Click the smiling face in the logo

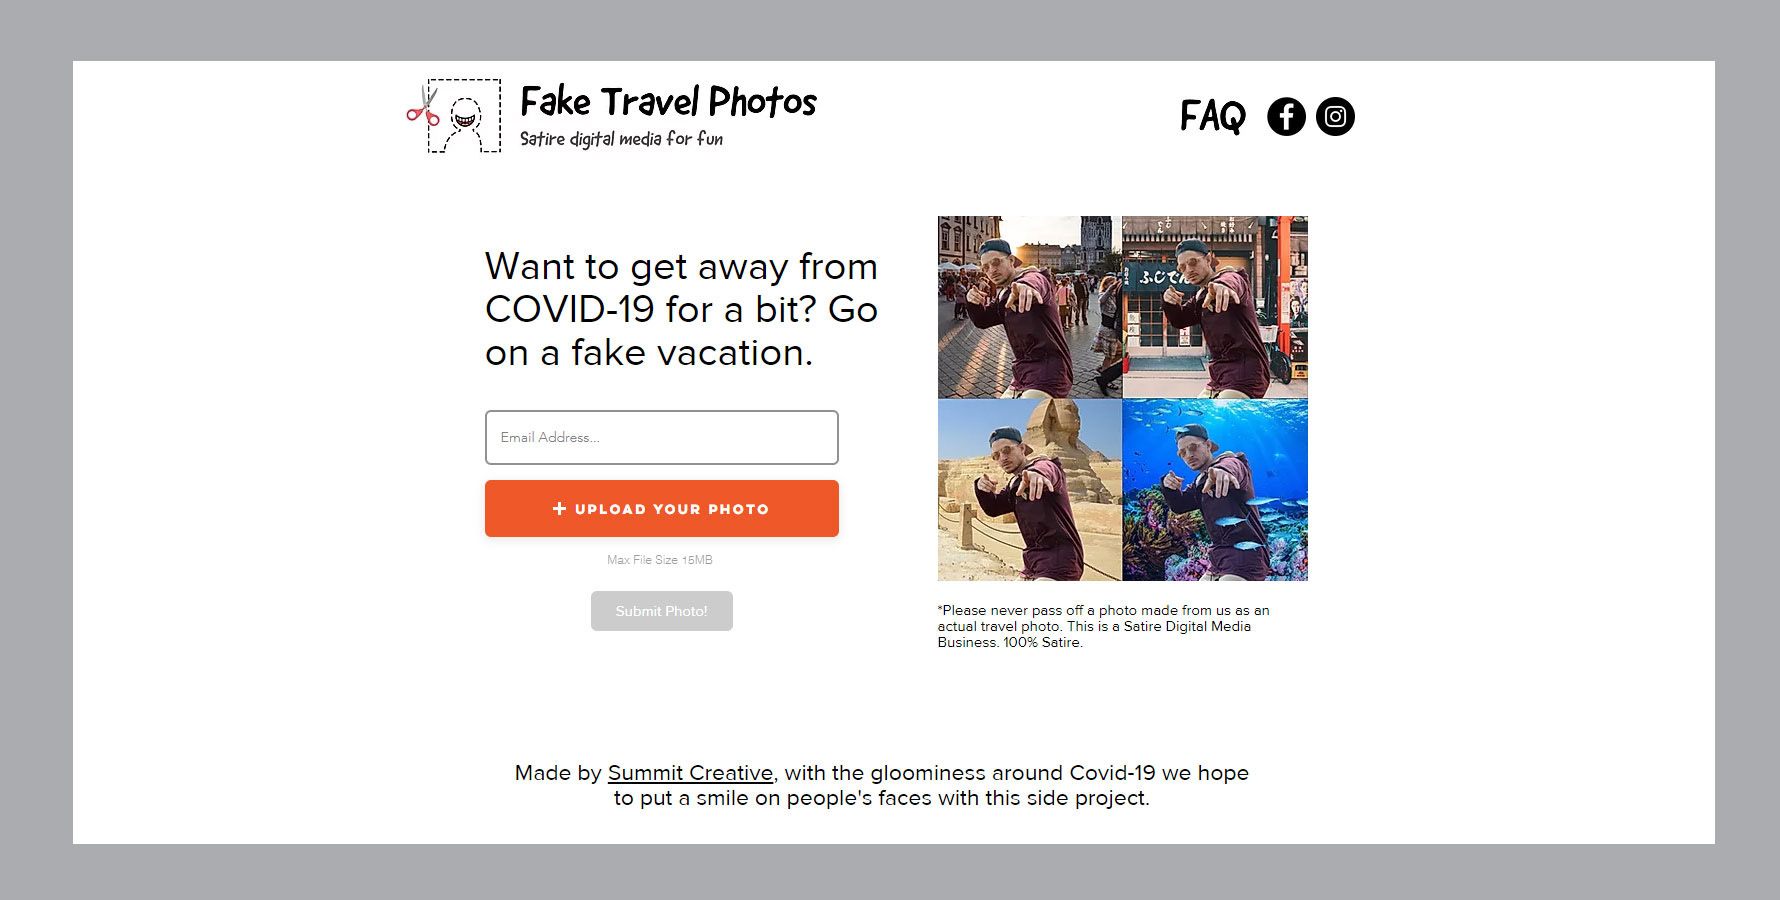[465, 113]
